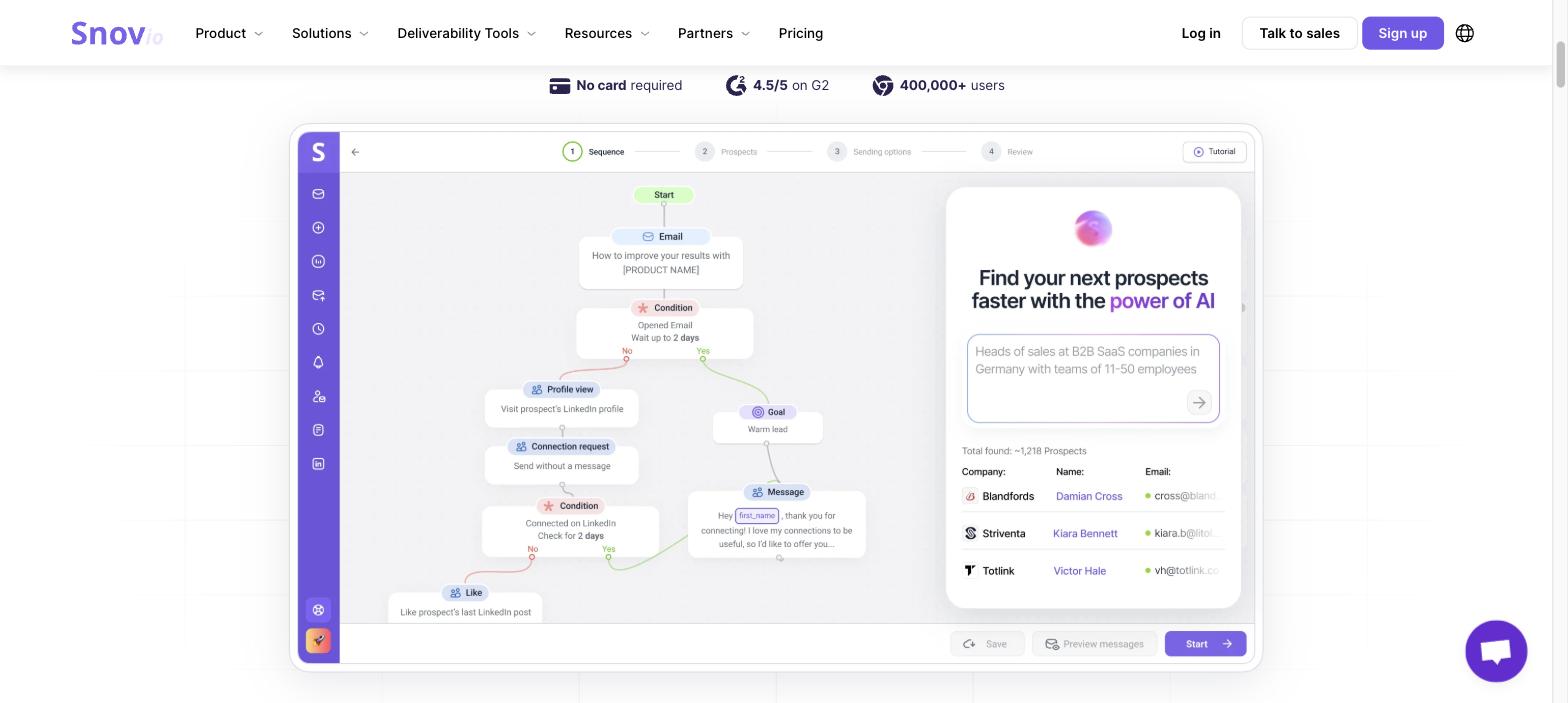The width and height of the screenshot is (1568, 703).
Task: Click the credit card No card required icon
Action: click(x=560, y=86)
